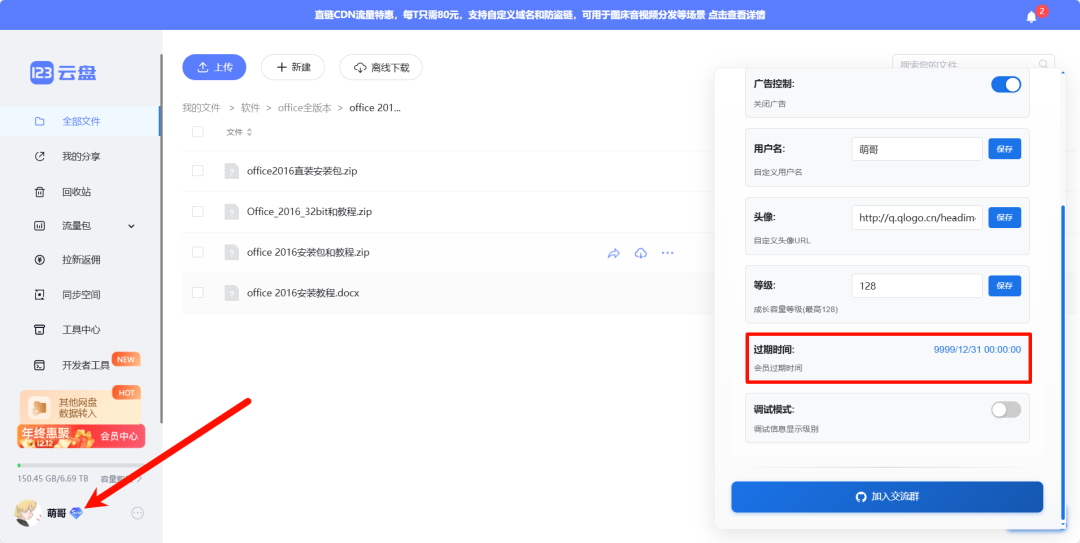Click the 离线下载 button
The width and height of the screenshot is (1080, 543).
click(x=381, y=67)
